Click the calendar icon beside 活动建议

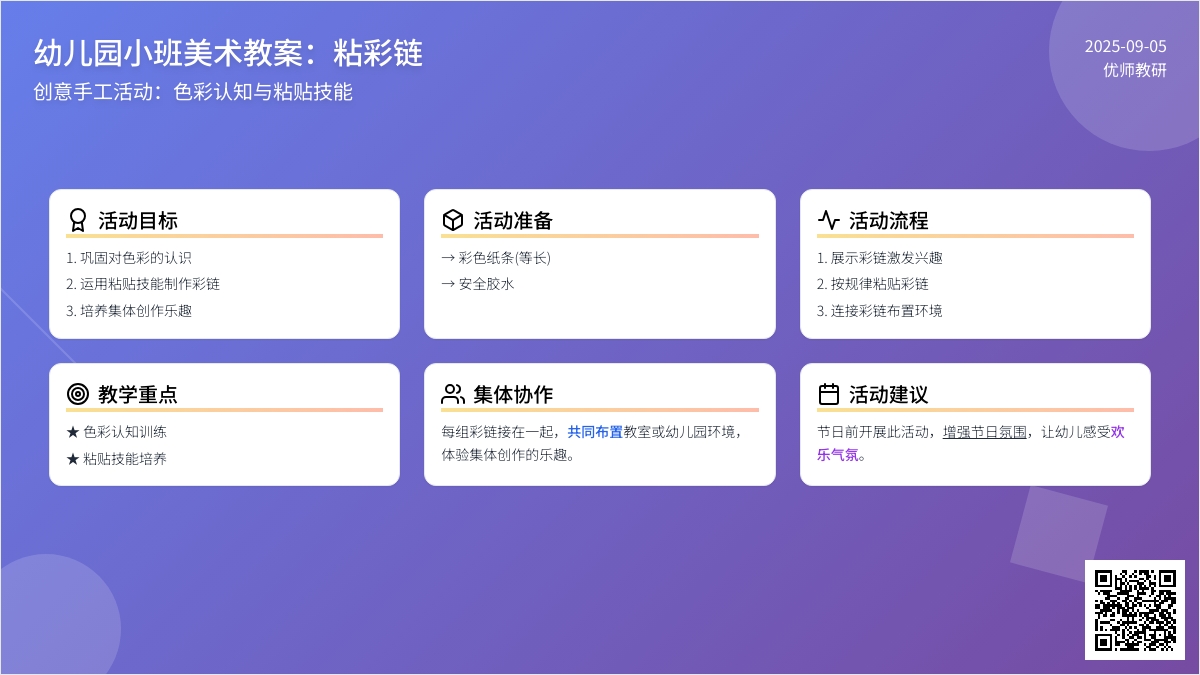click(x=829, y=394)
